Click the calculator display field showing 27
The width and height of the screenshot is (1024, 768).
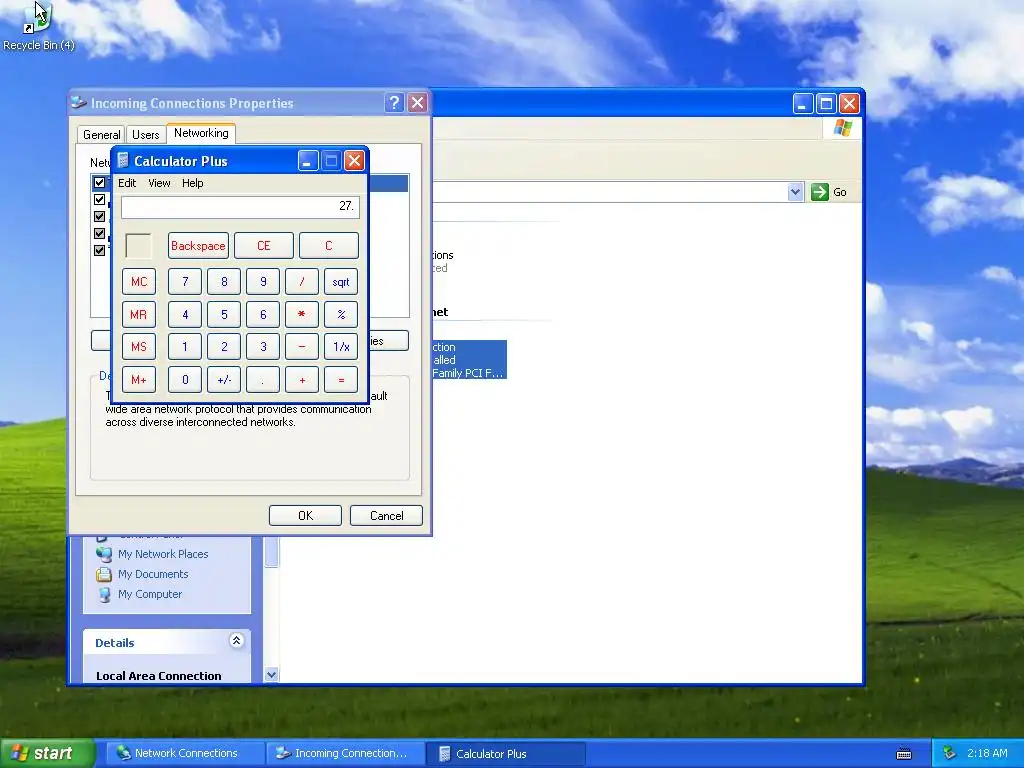click(240, 206)
